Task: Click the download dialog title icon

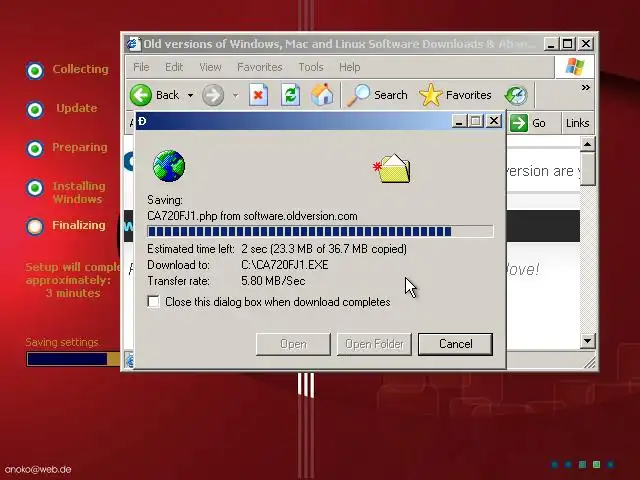Action: click(142, 121)
